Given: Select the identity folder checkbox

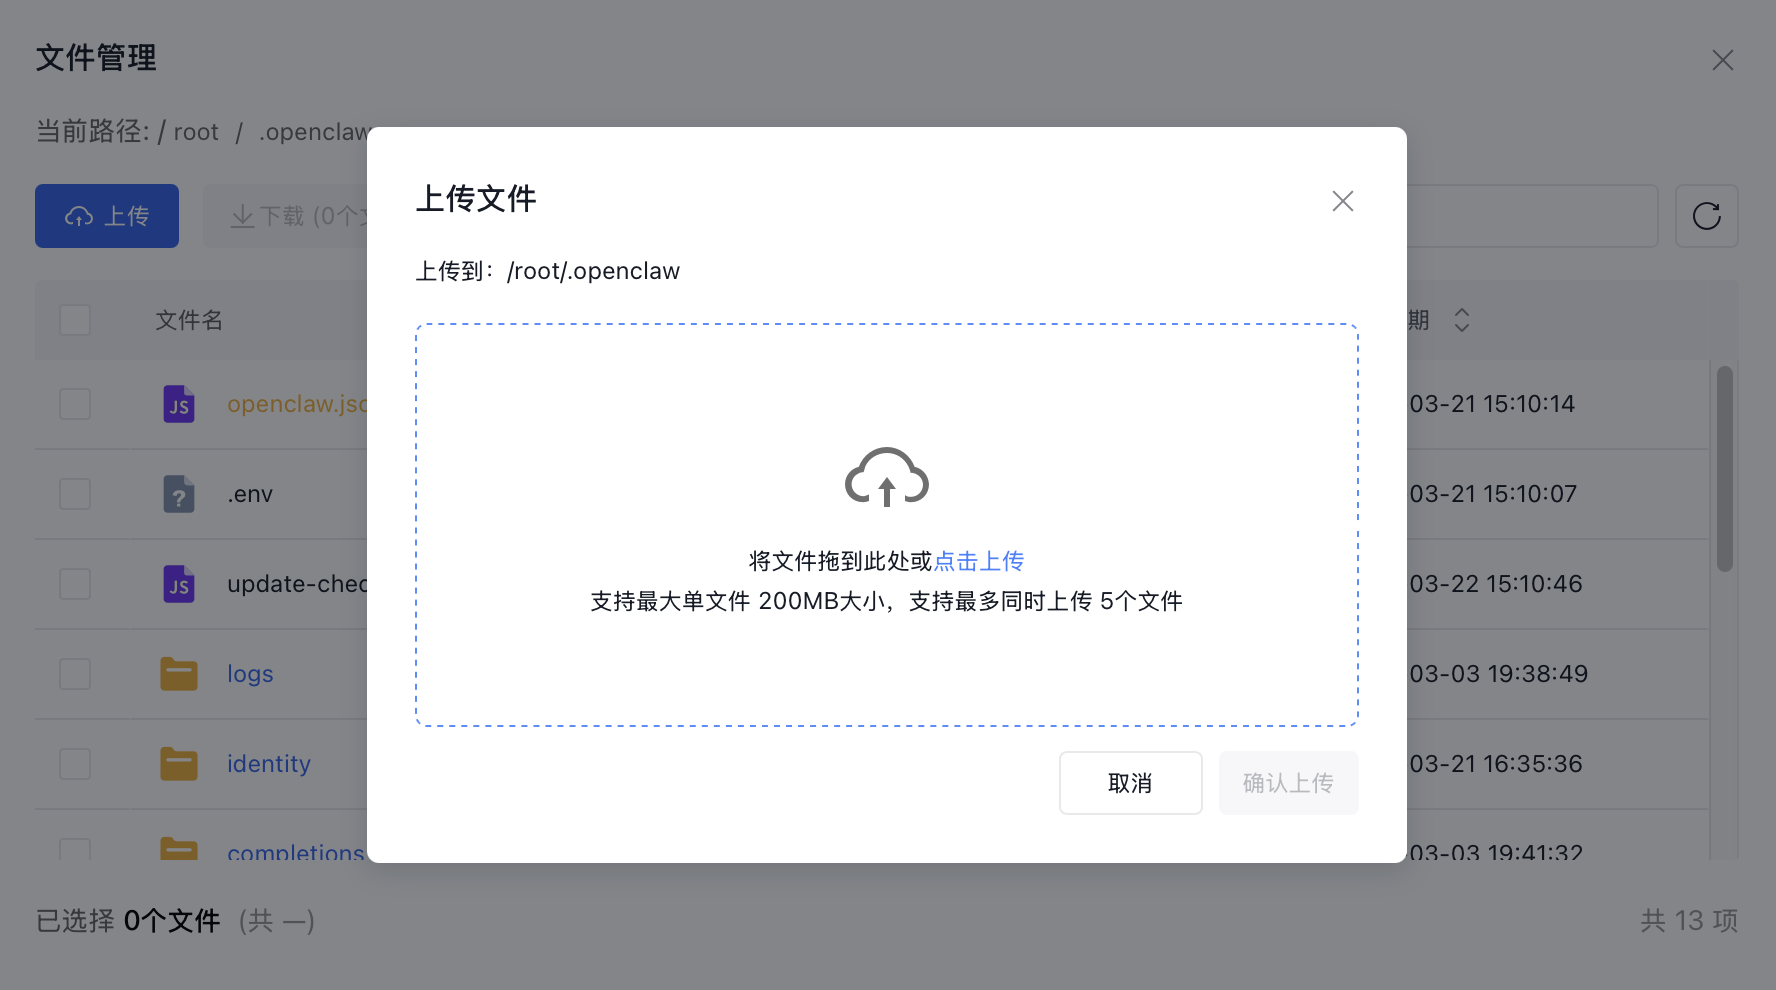Looking at the screenshot, I should tap(75, 764).
